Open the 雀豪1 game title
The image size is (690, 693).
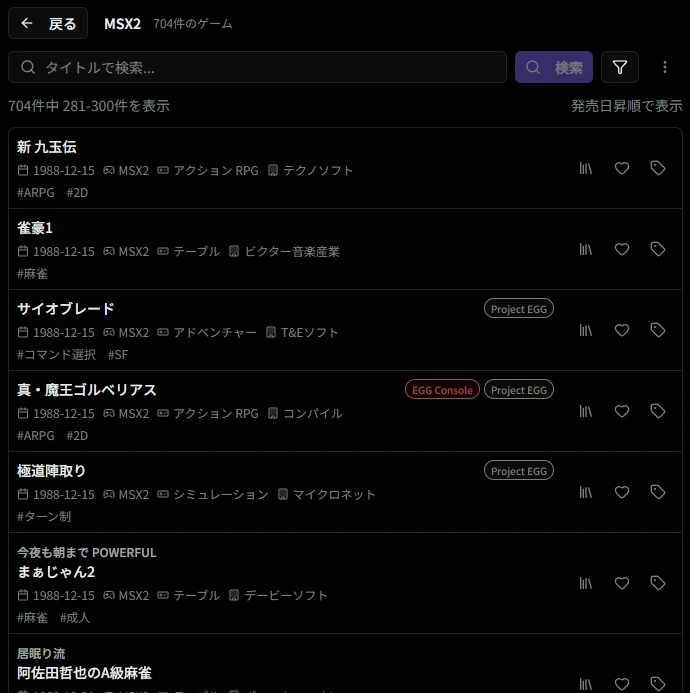tap(35, 228)
